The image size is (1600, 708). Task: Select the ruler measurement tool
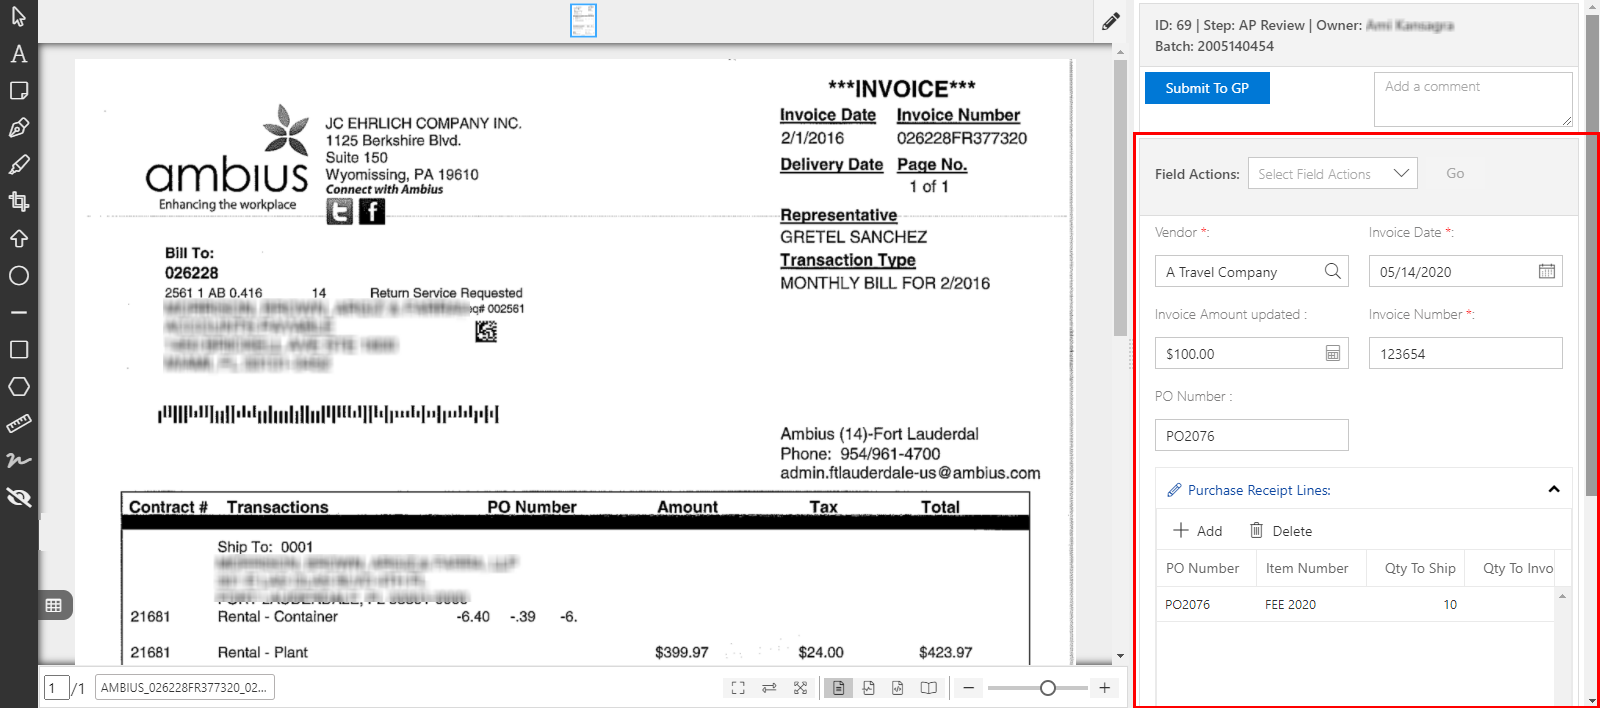[x=19, y=424]
